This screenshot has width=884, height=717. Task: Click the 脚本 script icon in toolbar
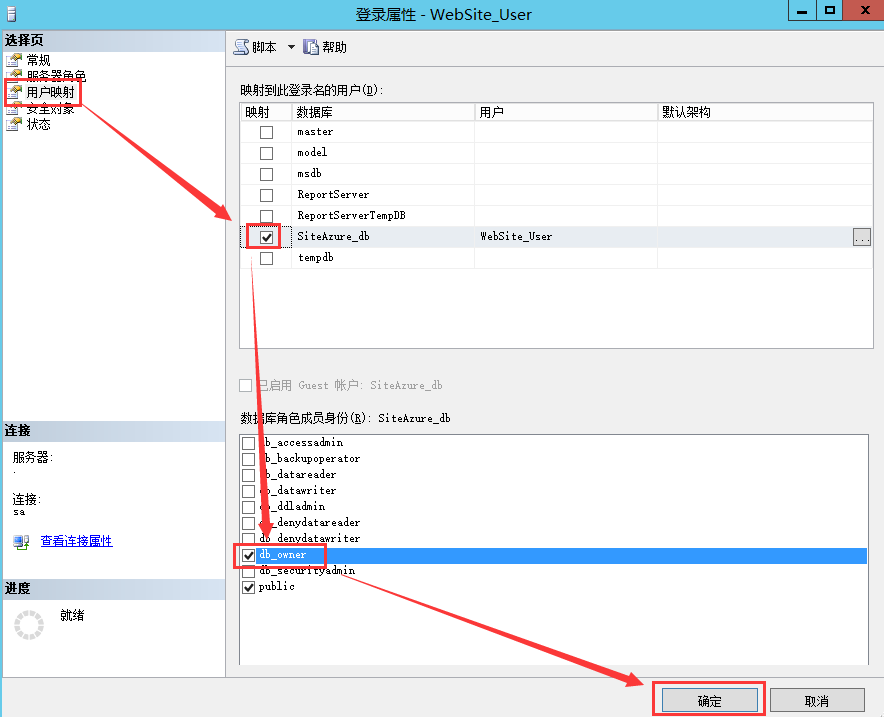[x=242, y=47]
